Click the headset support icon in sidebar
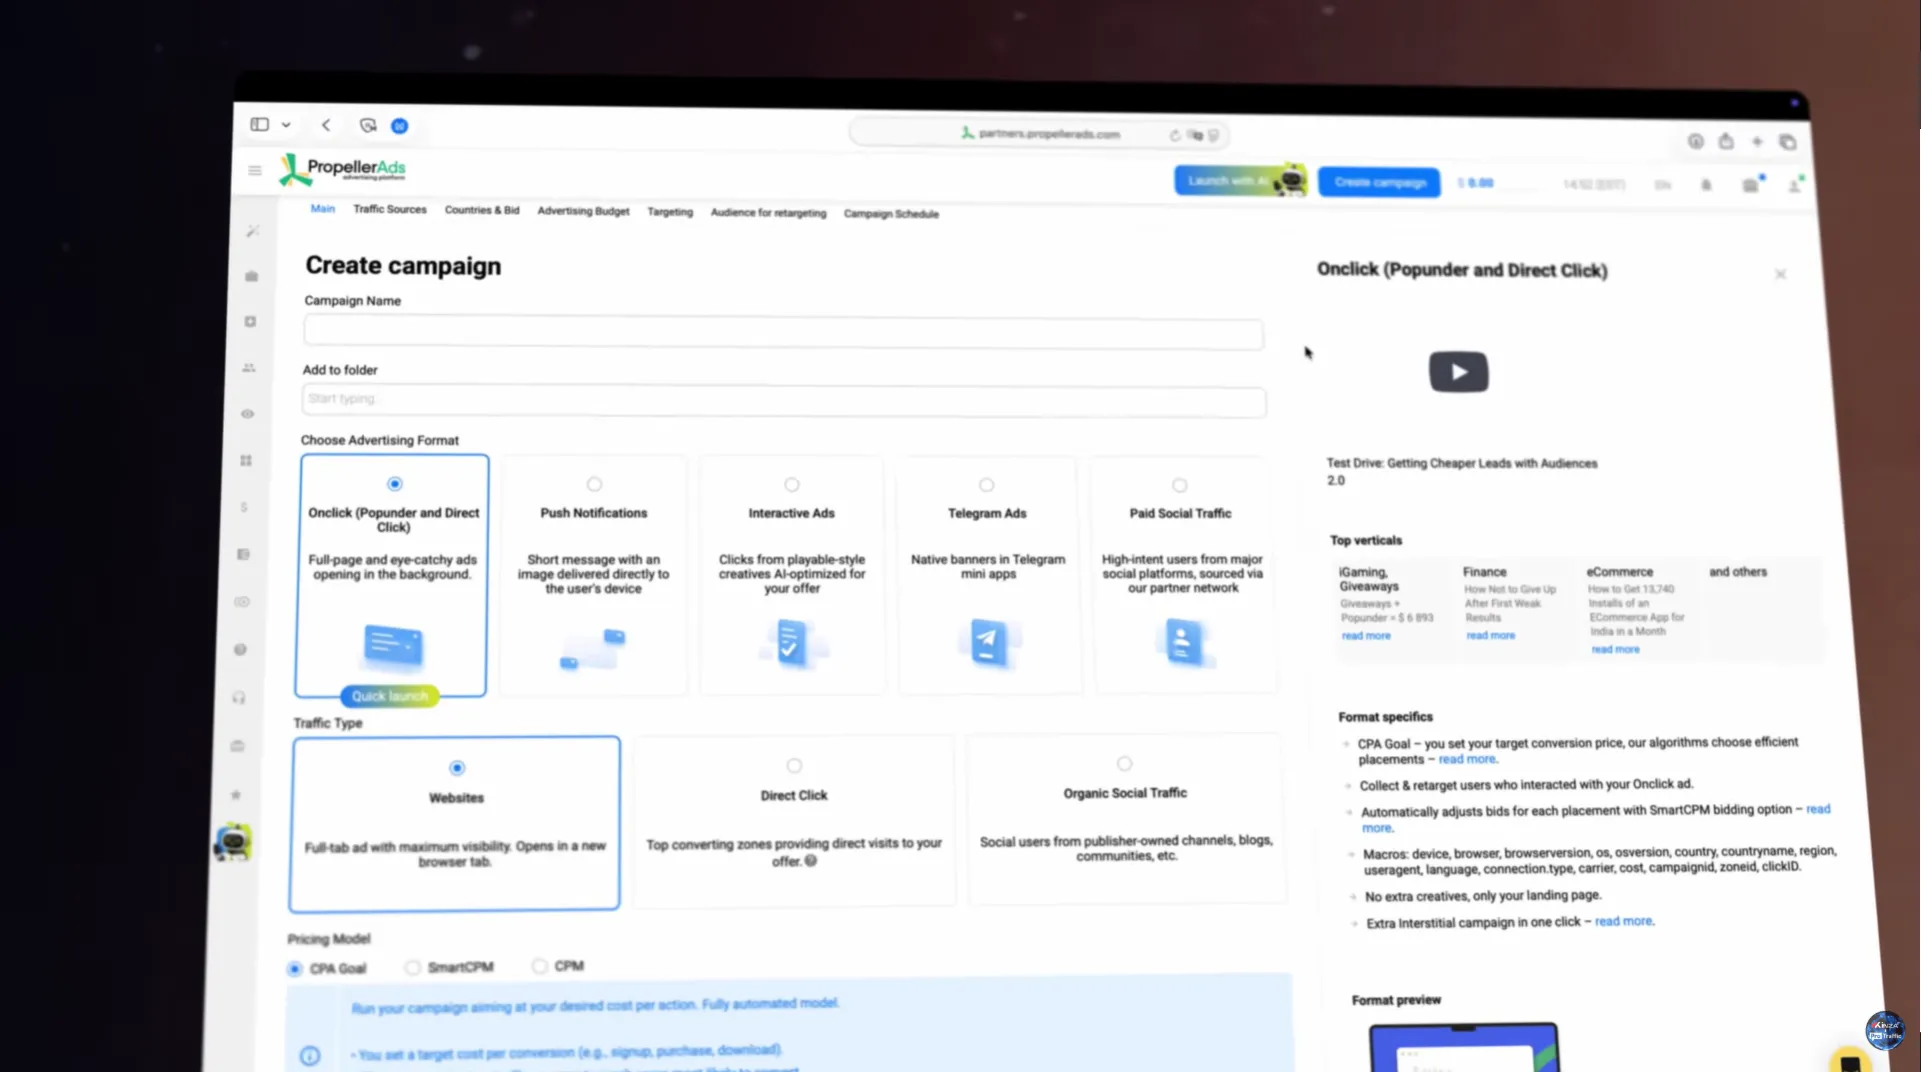This screenshot has height=1072, width=1921. (239, 698)
